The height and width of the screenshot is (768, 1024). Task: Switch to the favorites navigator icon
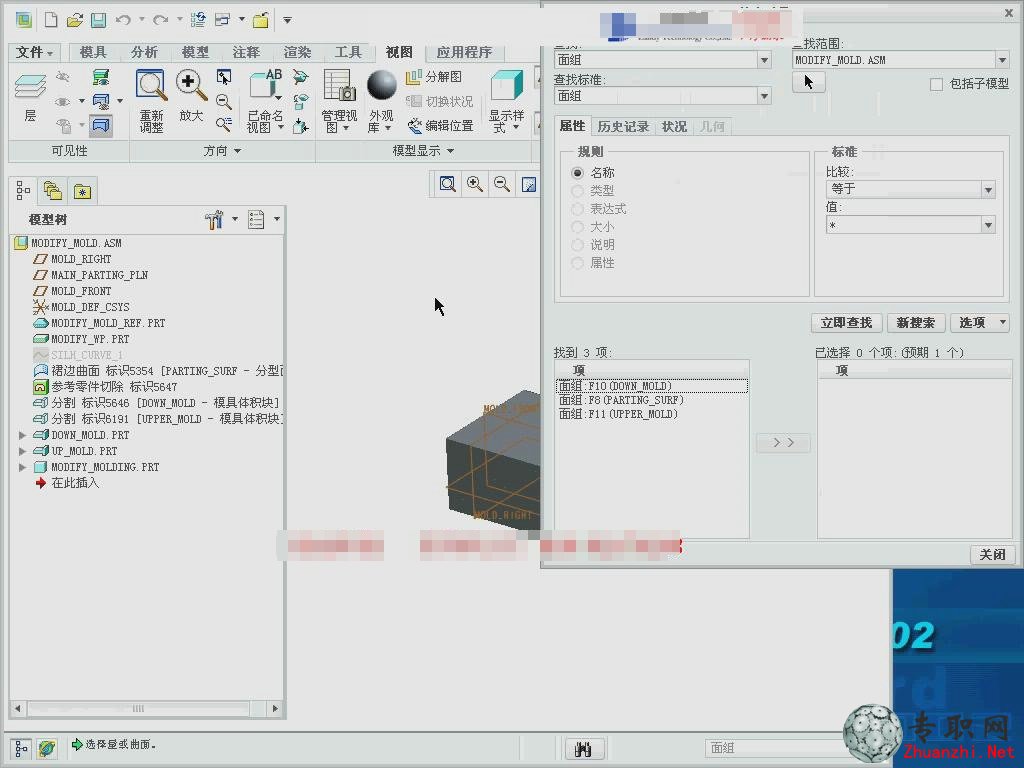point(82,191)
